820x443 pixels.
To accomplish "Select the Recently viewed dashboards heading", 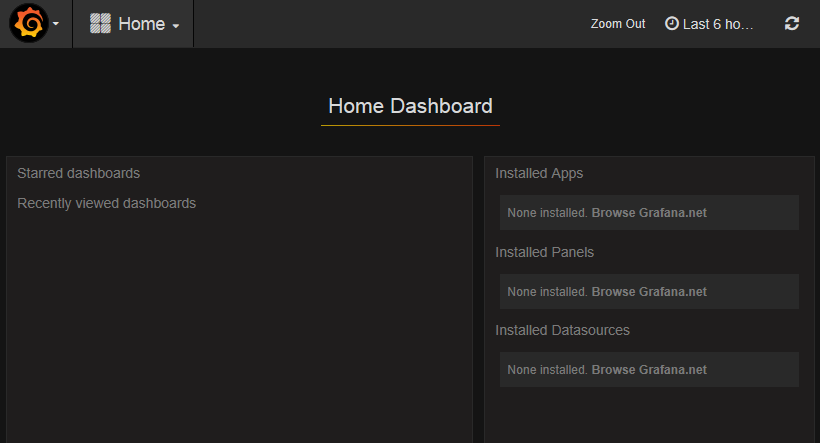I will [107, 203].
